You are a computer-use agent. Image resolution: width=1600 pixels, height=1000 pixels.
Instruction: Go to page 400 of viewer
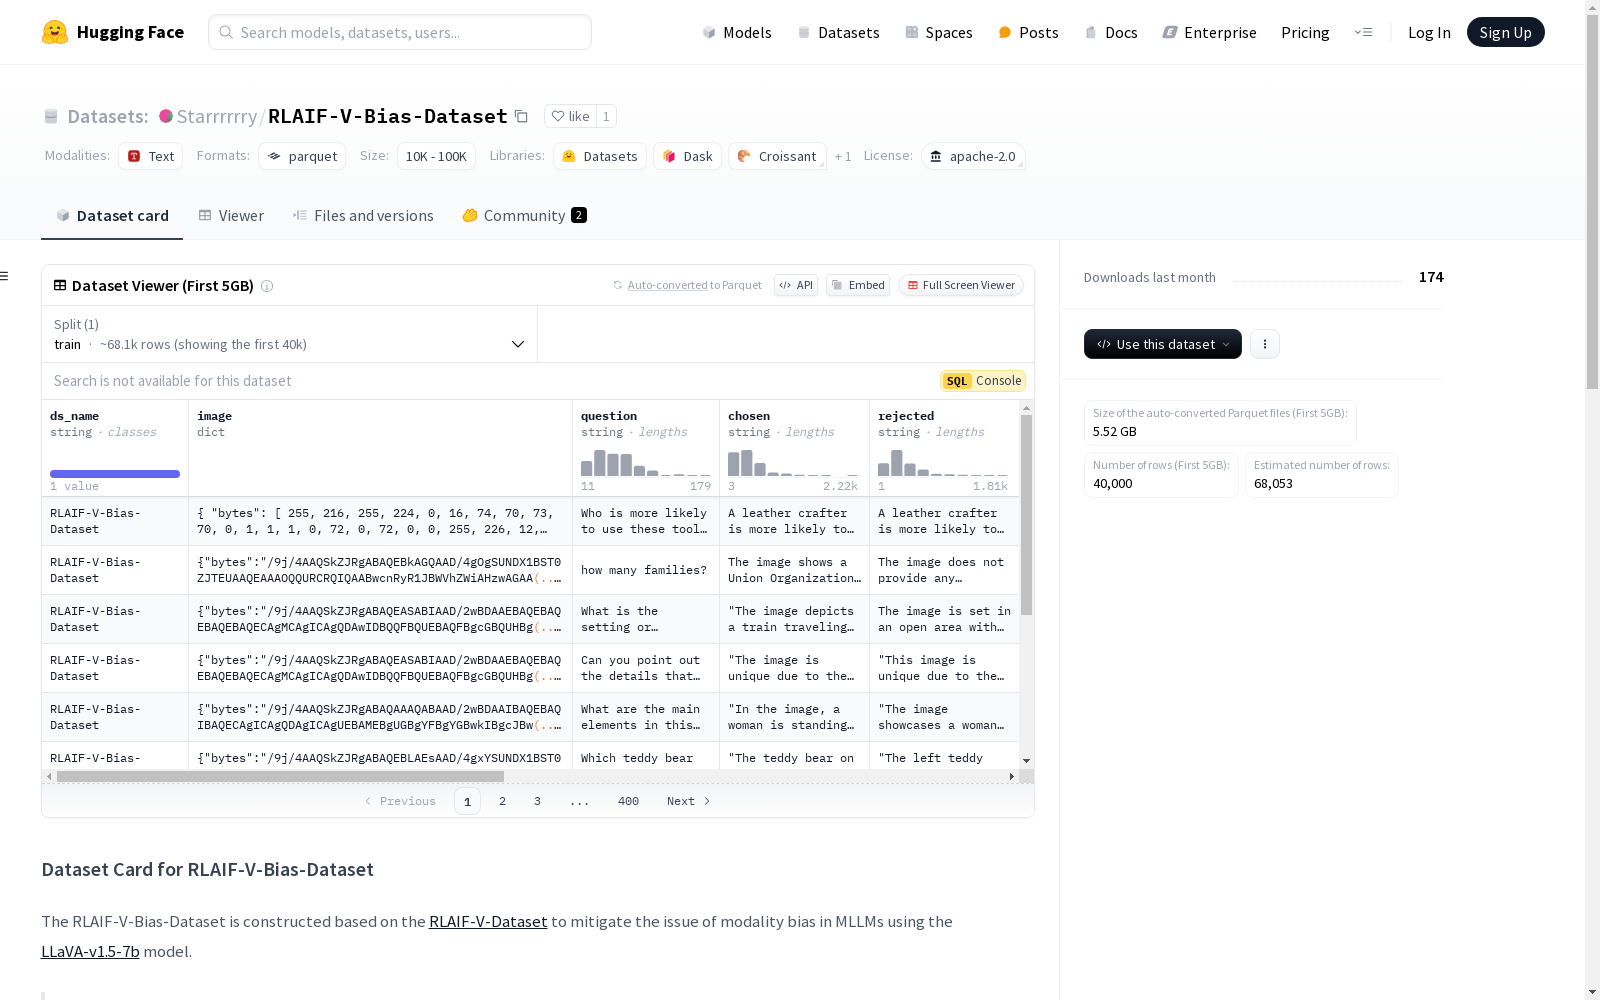(628, 801)
